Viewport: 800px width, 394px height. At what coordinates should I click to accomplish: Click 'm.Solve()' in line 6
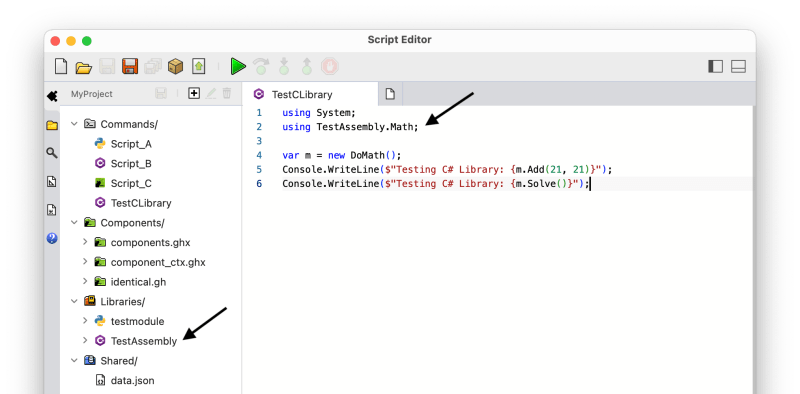[x=541, y=184]
